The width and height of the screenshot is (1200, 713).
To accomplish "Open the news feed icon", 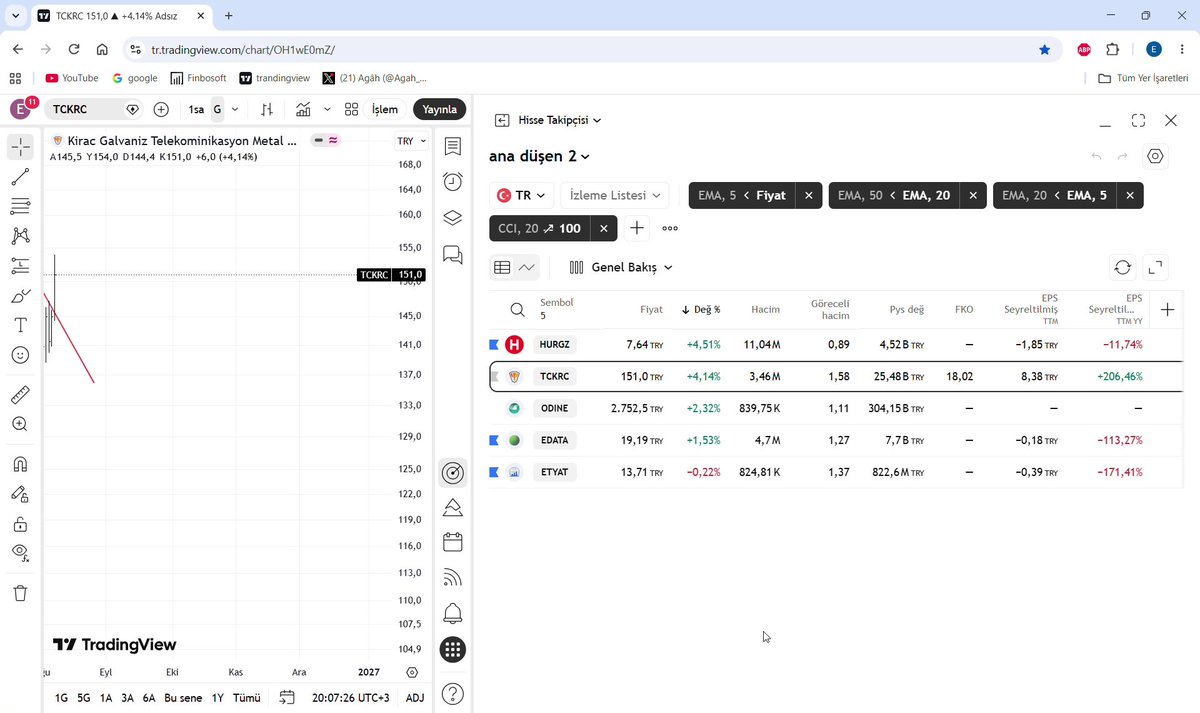I will click(453, 577).
